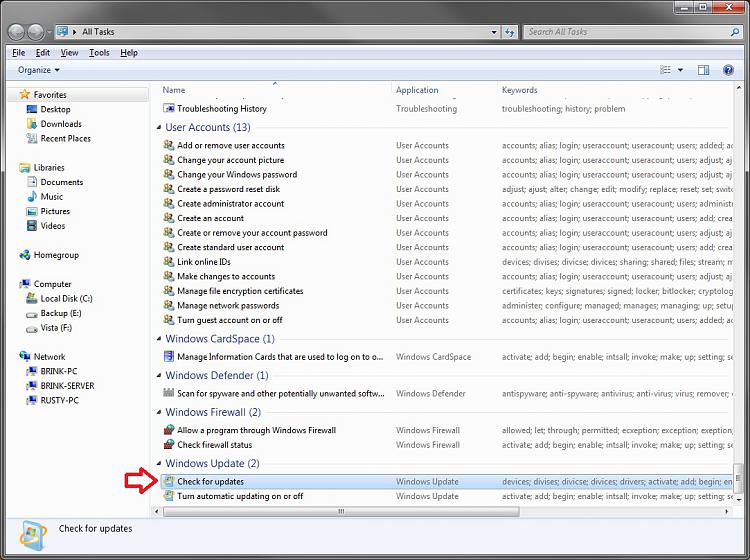Click the search magnifier icon

[735, 32]
